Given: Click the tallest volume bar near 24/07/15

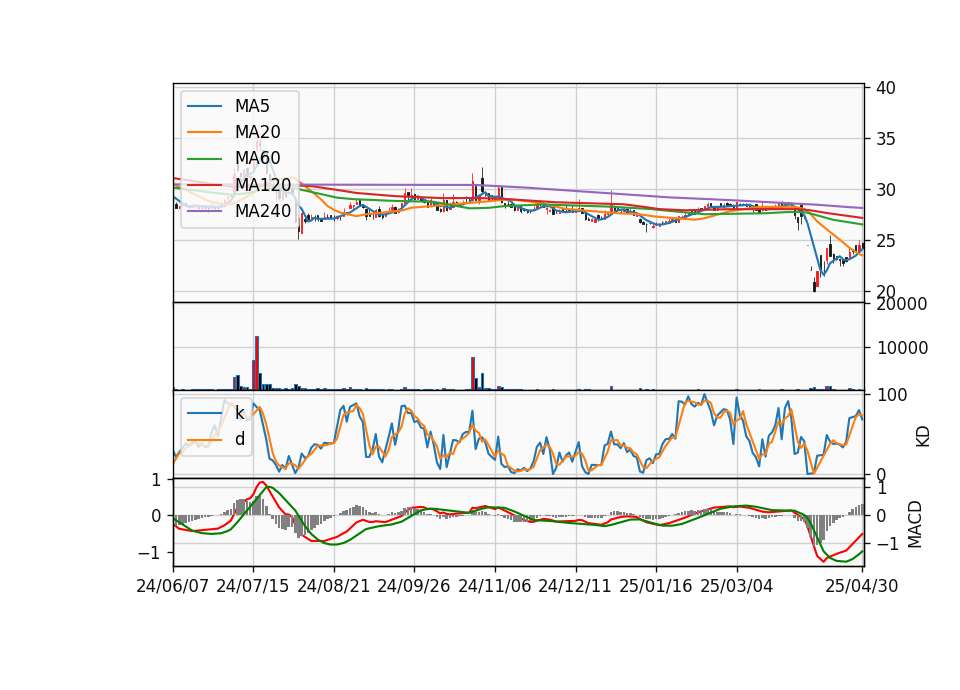Looking at the screenshot, I should tap(257, 363).
